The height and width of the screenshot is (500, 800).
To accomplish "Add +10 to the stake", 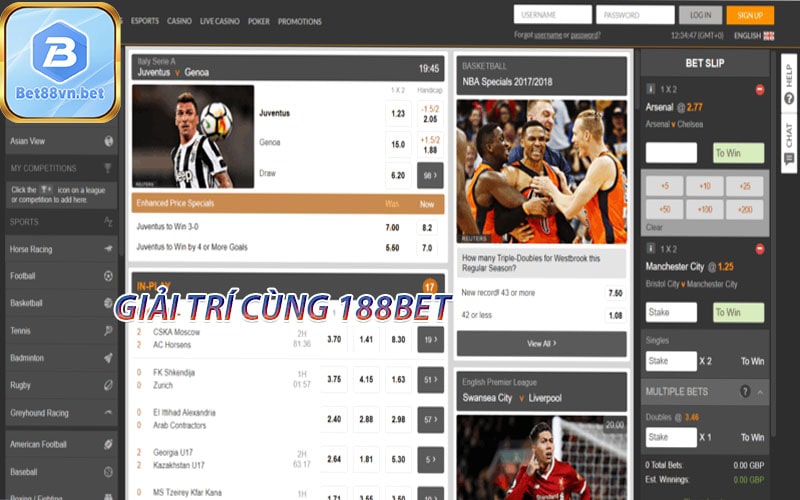I will [705, 186].
